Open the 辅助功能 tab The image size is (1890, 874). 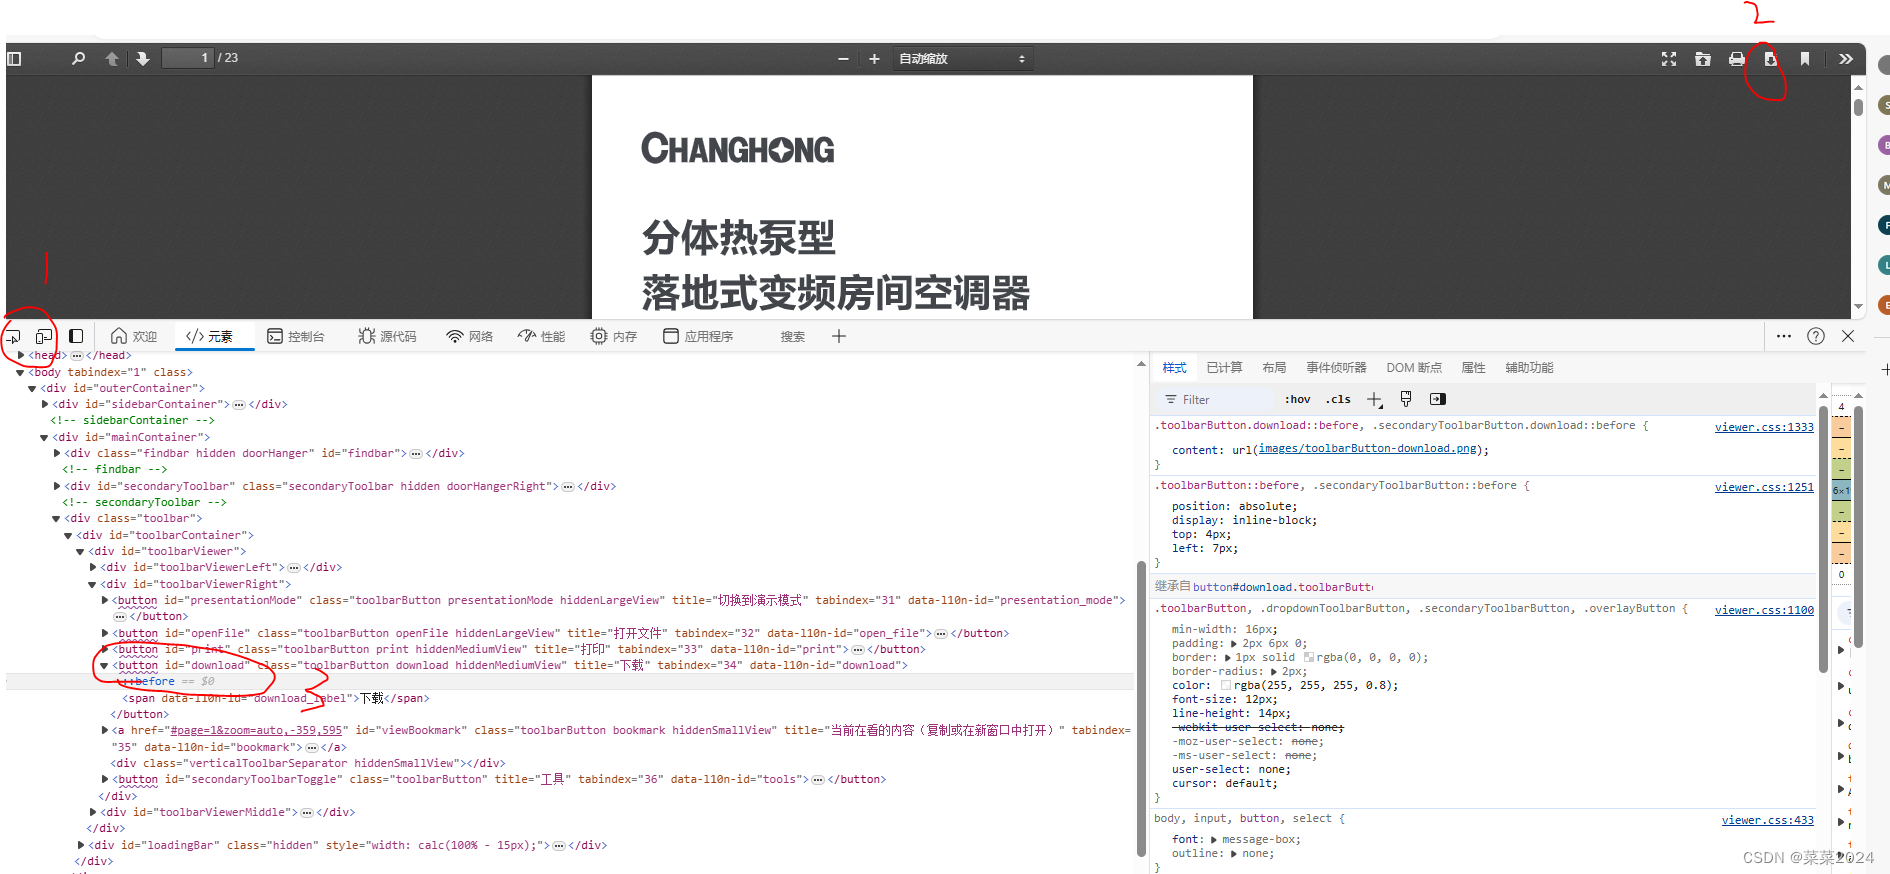point(1529,368)
